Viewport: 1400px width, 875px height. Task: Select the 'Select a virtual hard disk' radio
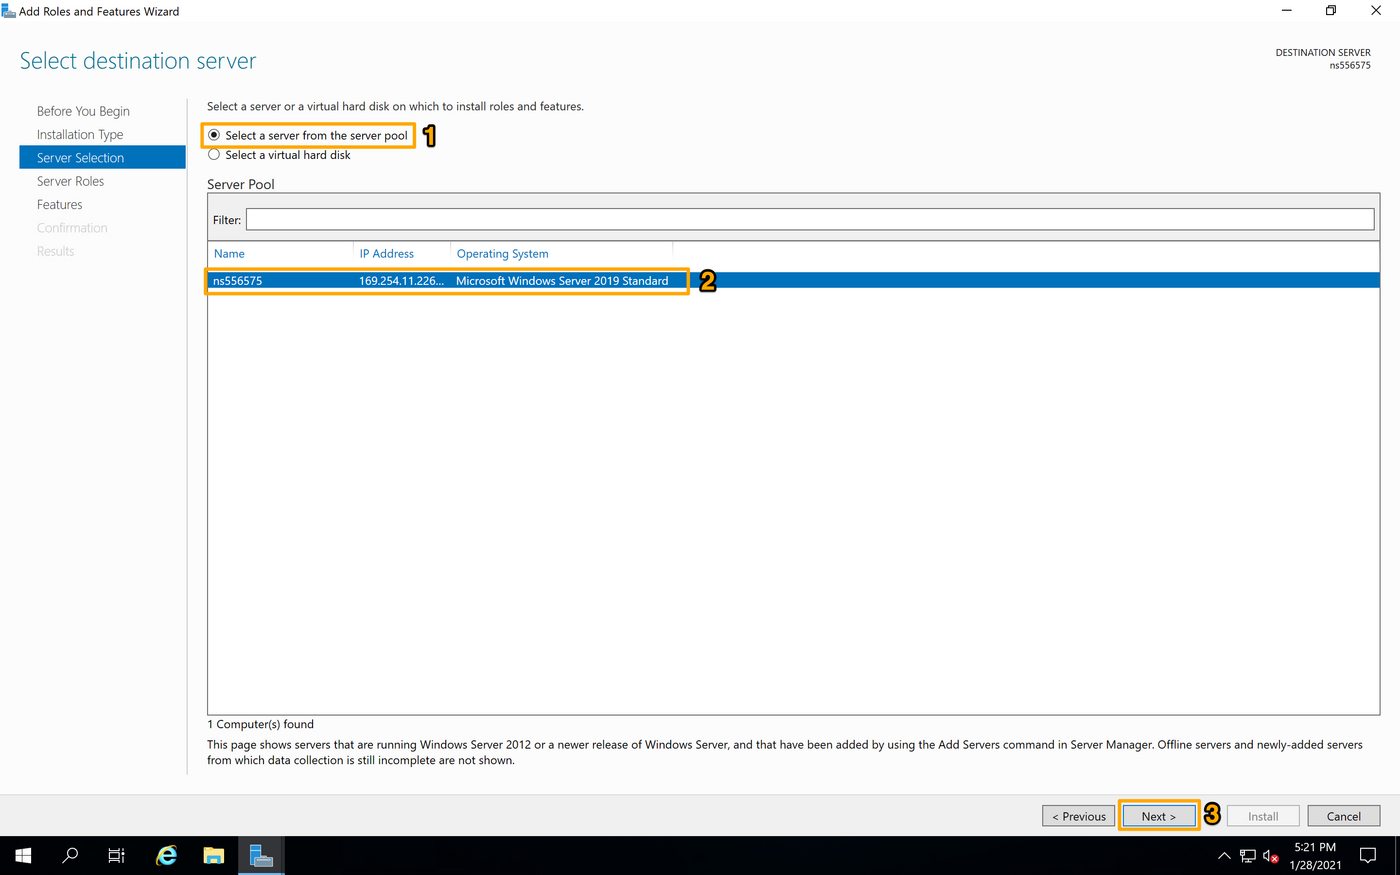click(213, 154)
